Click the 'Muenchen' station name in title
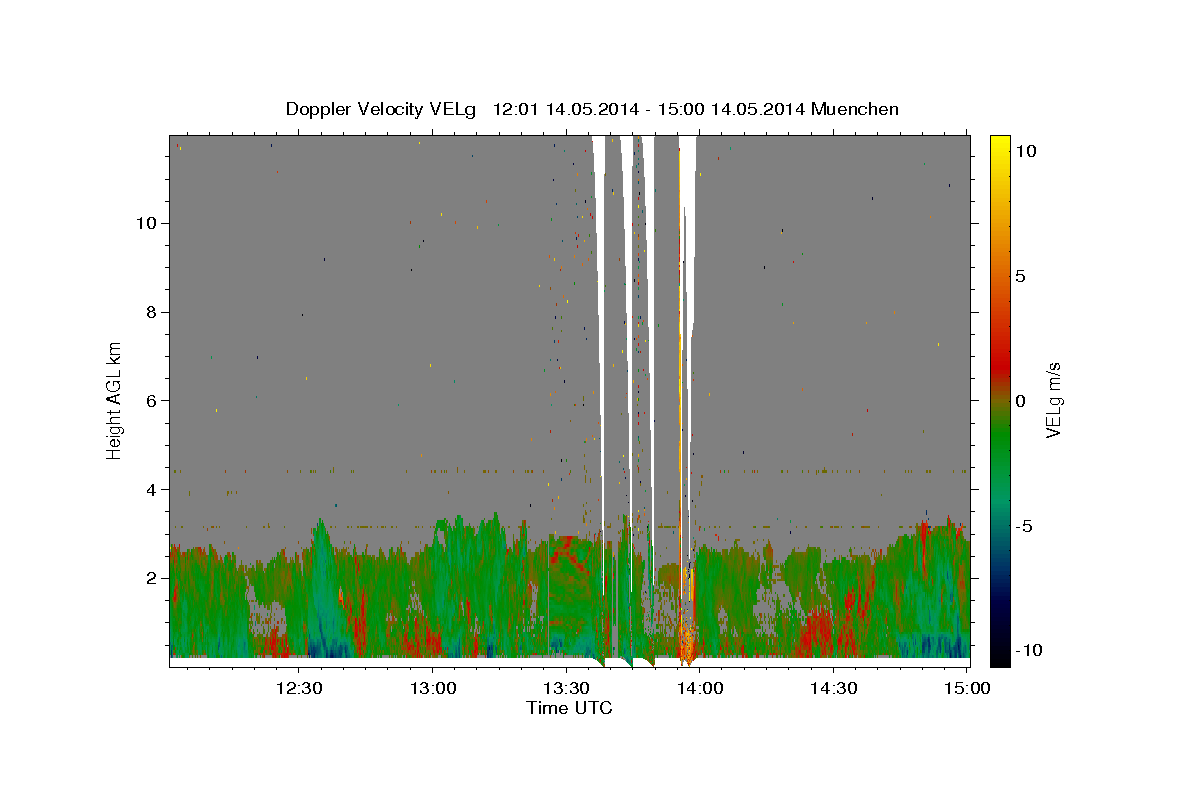 pos(856,109)
